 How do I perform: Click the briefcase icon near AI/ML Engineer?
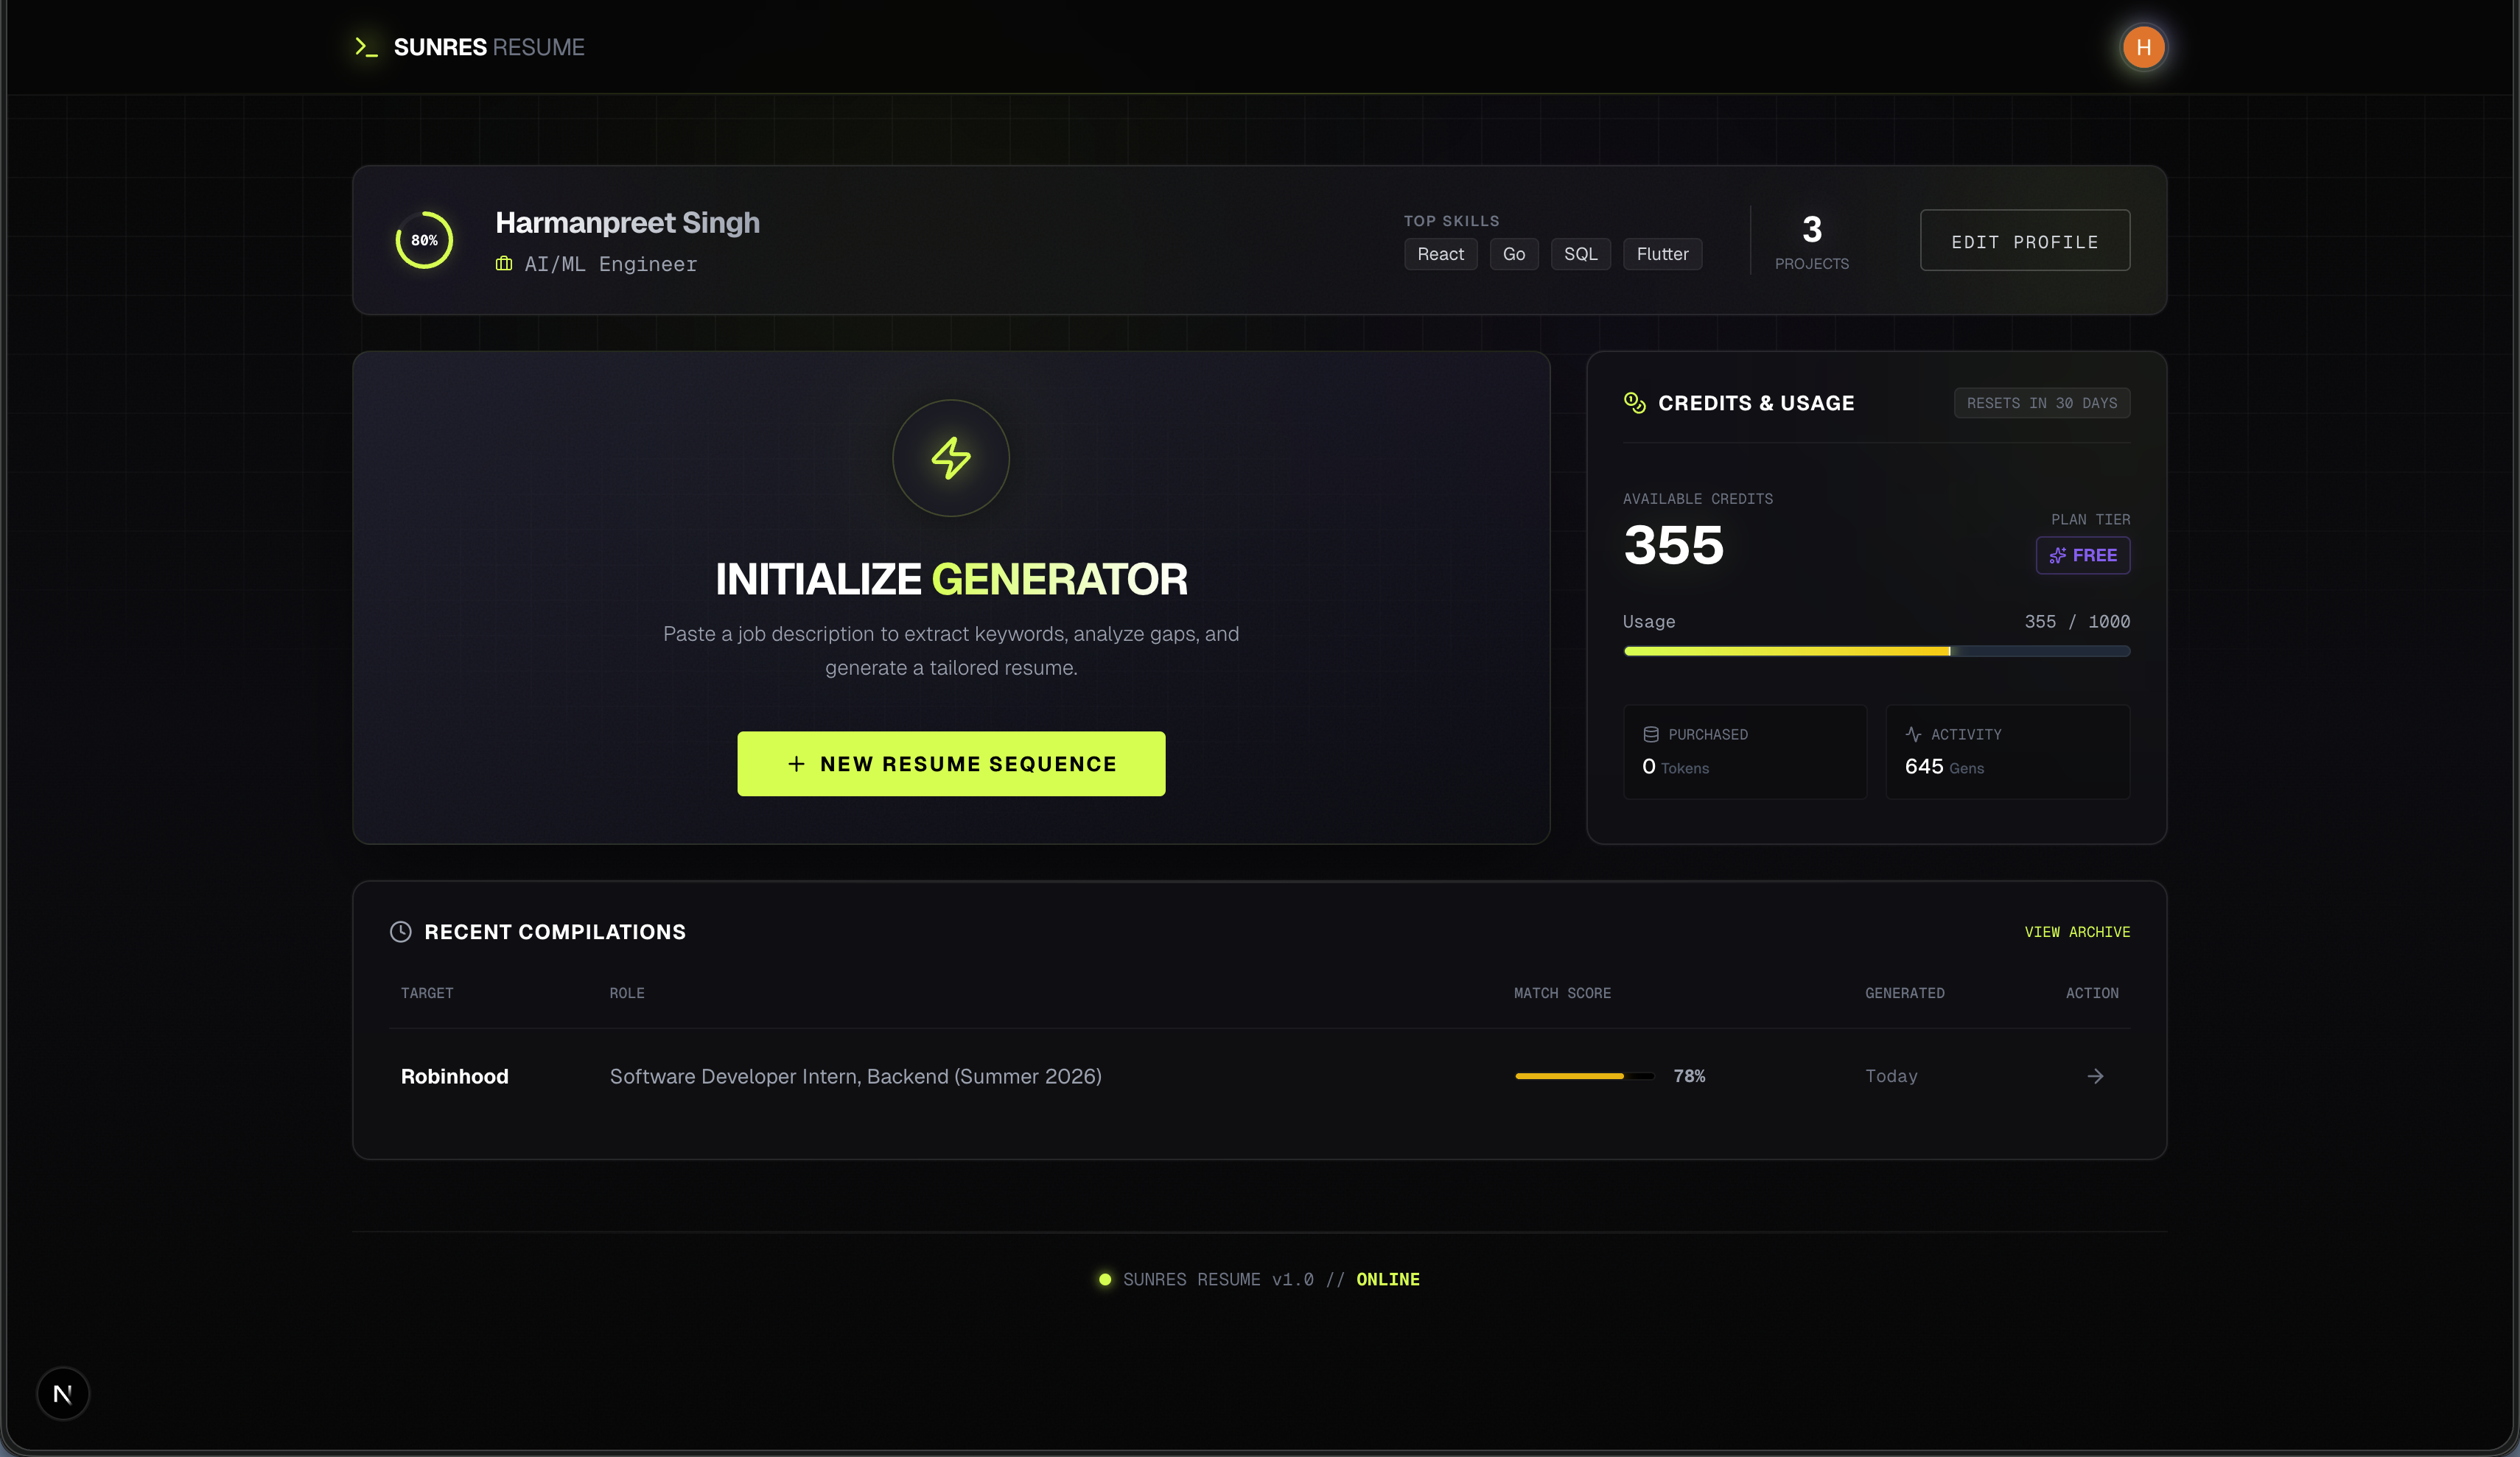point(504,264)
